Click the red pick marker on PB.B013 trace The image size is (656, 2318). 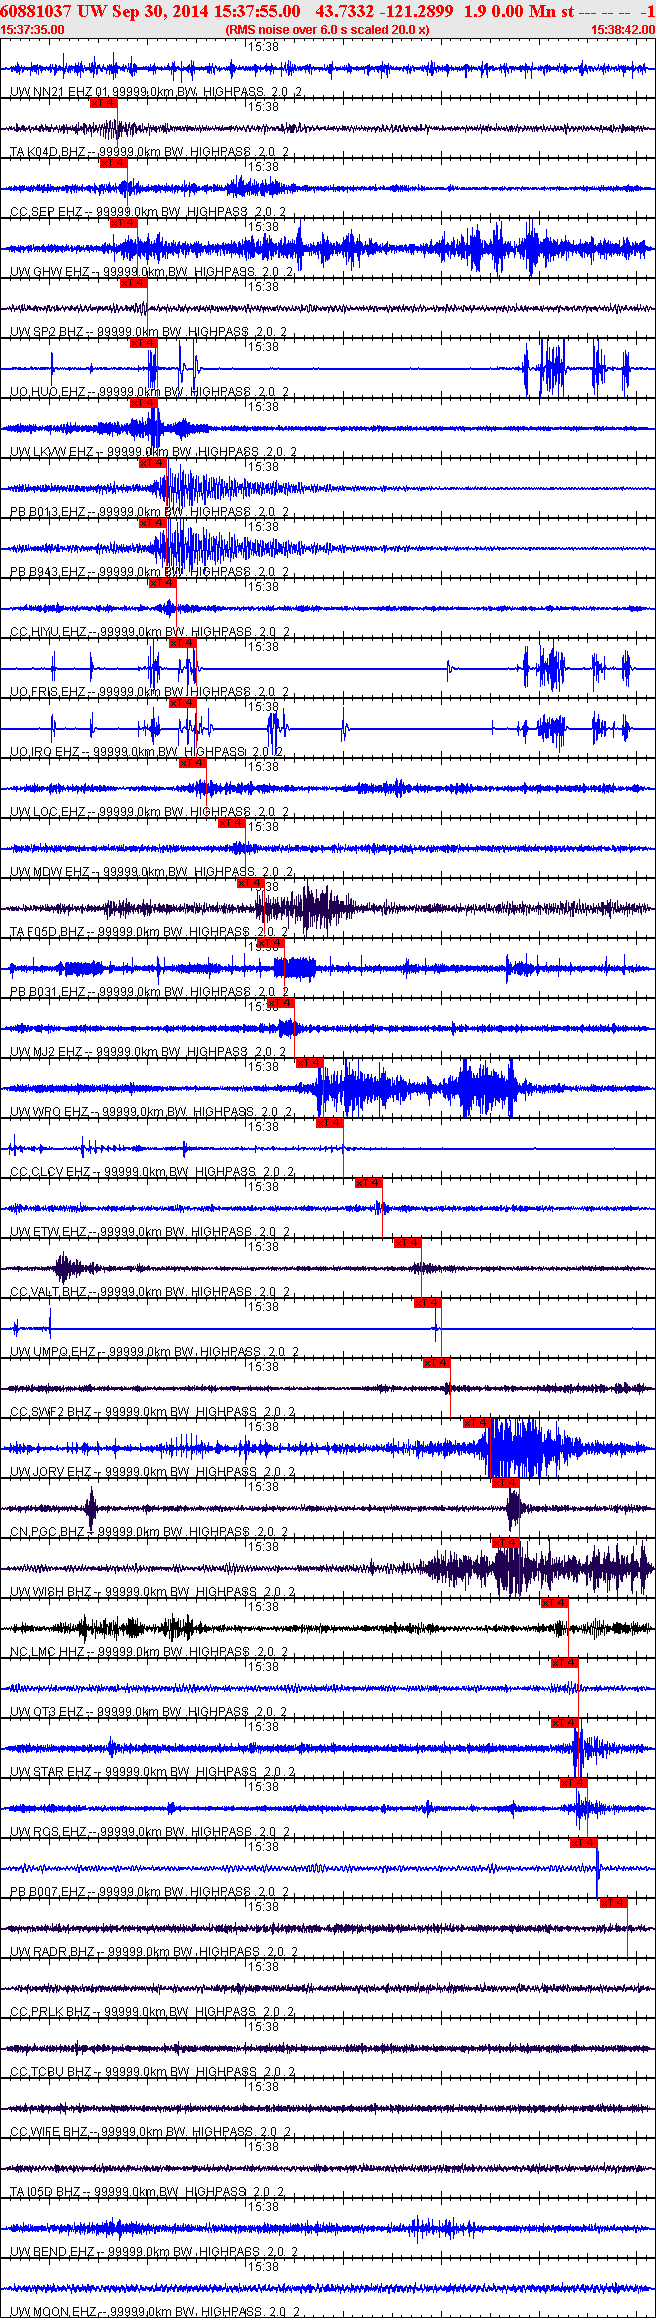pyautogui.click(x=153, y=463)
